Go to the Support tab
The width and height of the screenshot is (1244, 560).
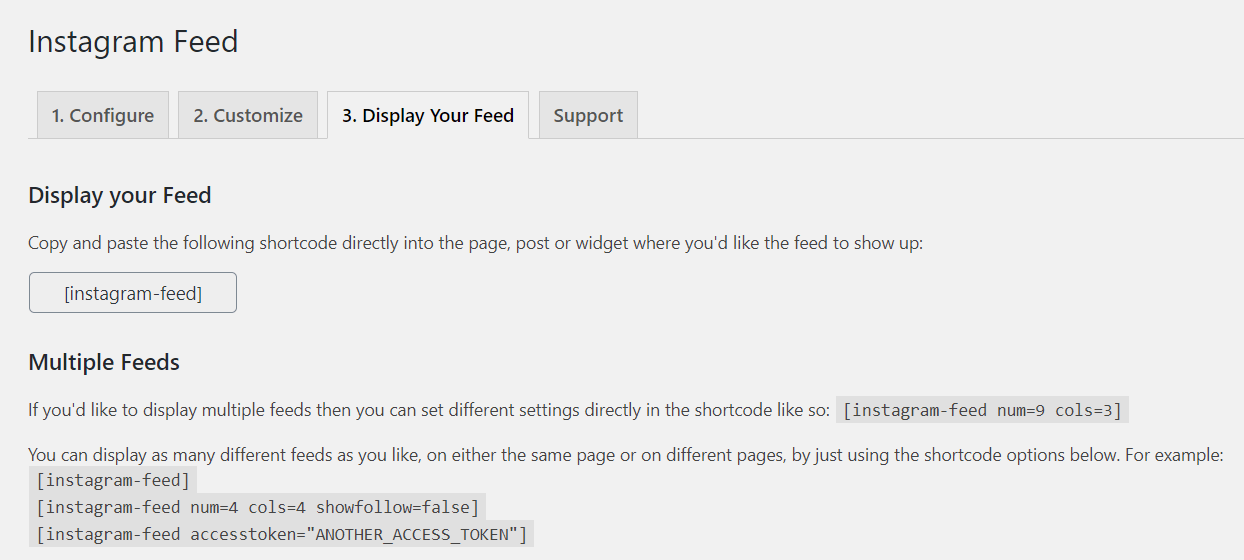588,116
